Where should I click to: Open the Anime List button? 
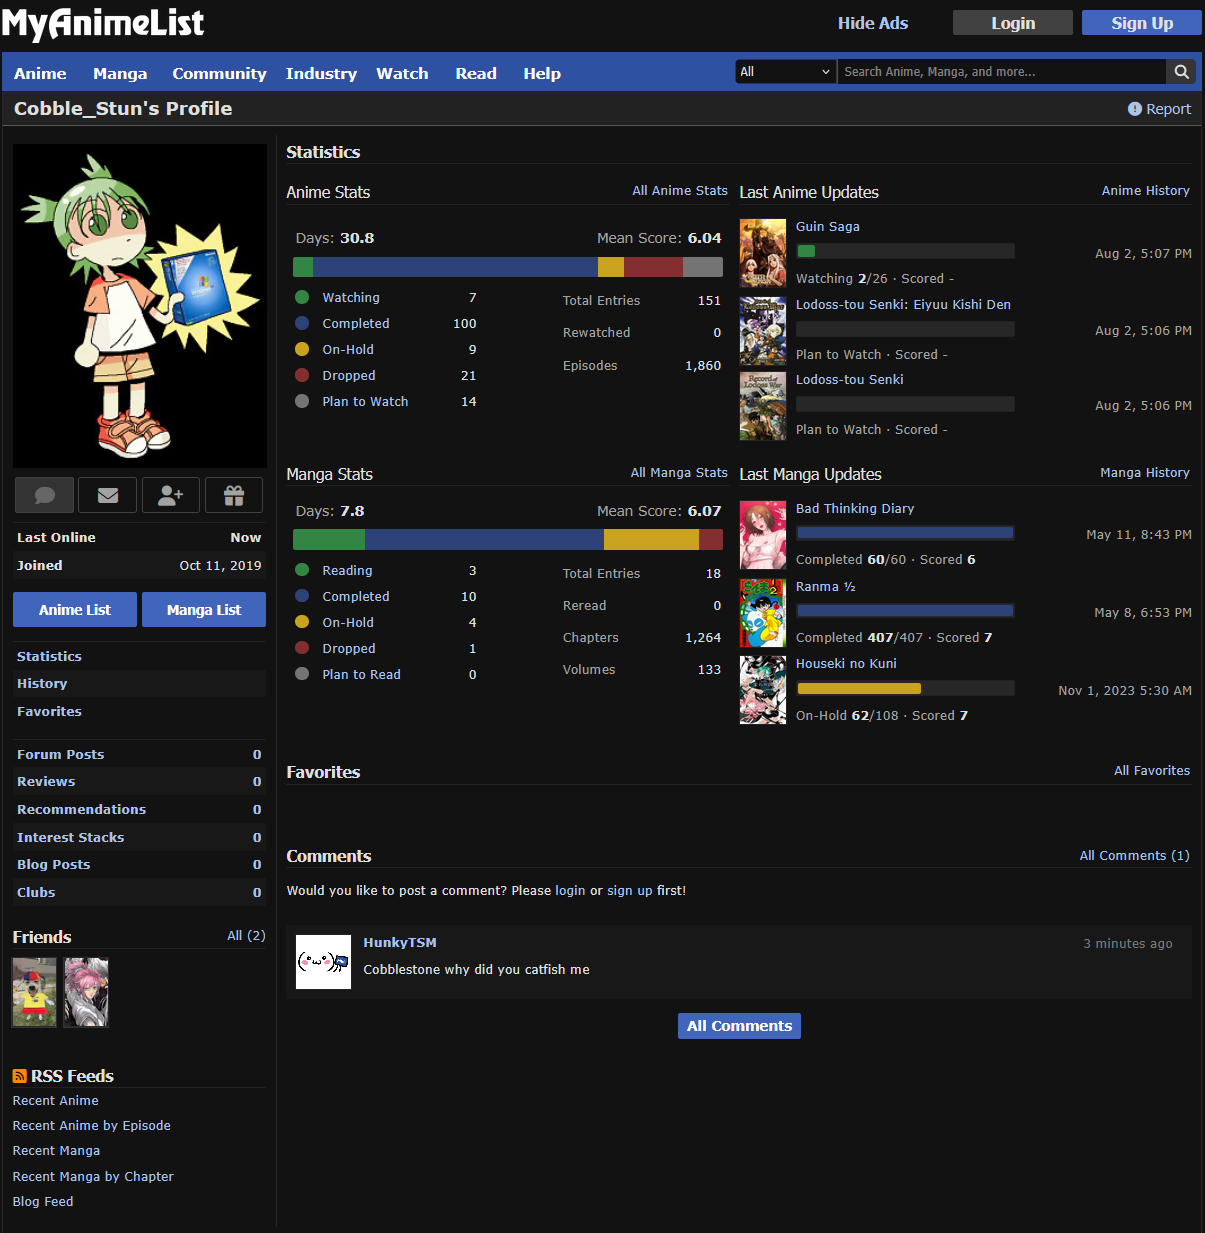tap(75, 610)
